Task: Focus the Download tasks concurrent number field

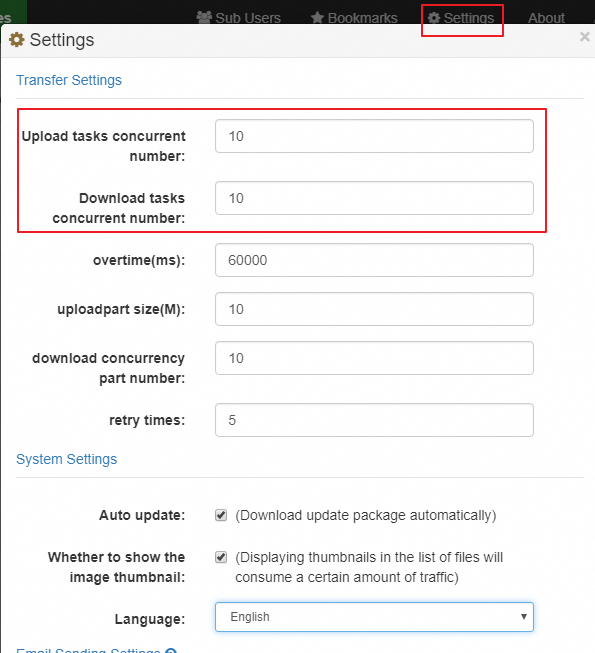Action: coord(374,198)
